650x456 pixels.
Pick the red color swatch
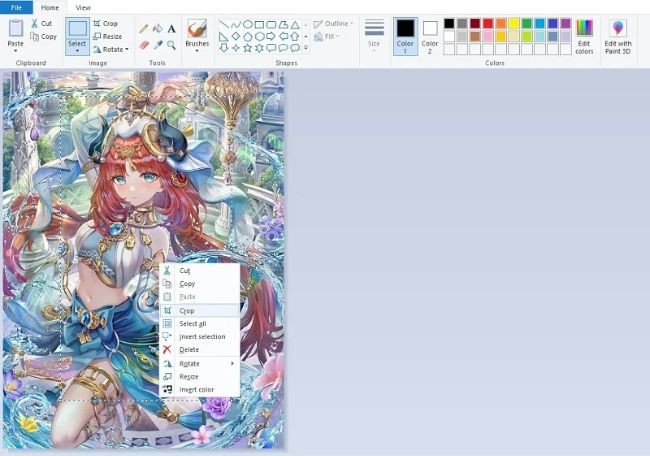488,23
